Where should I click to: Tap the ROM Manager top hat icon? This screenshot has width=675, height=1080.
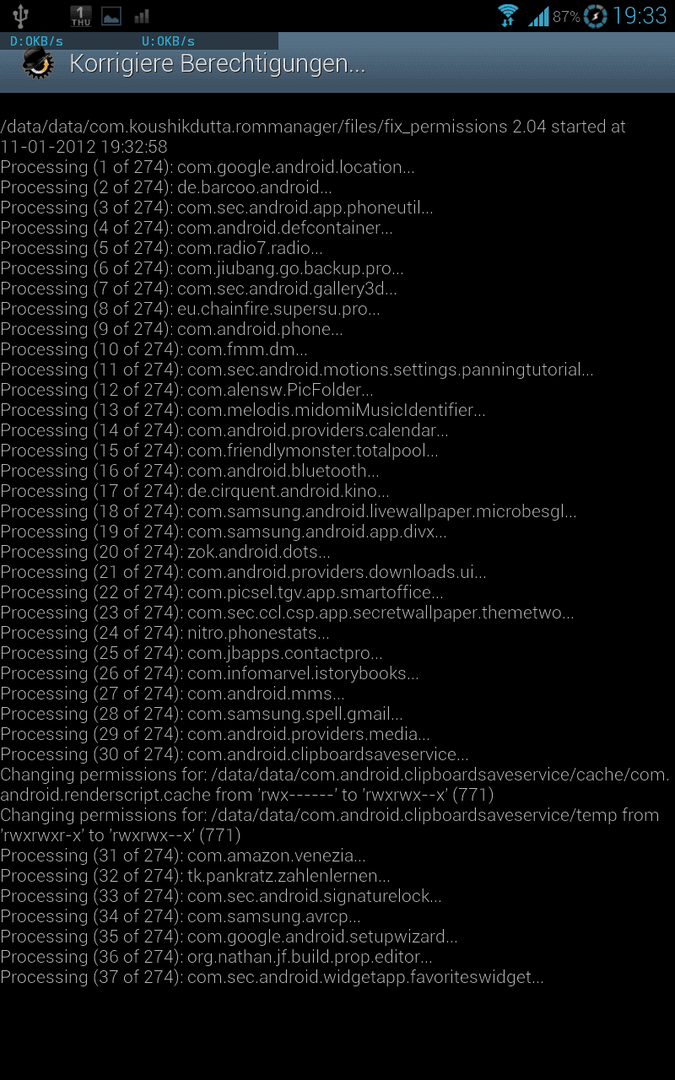(x=39, y=65)
